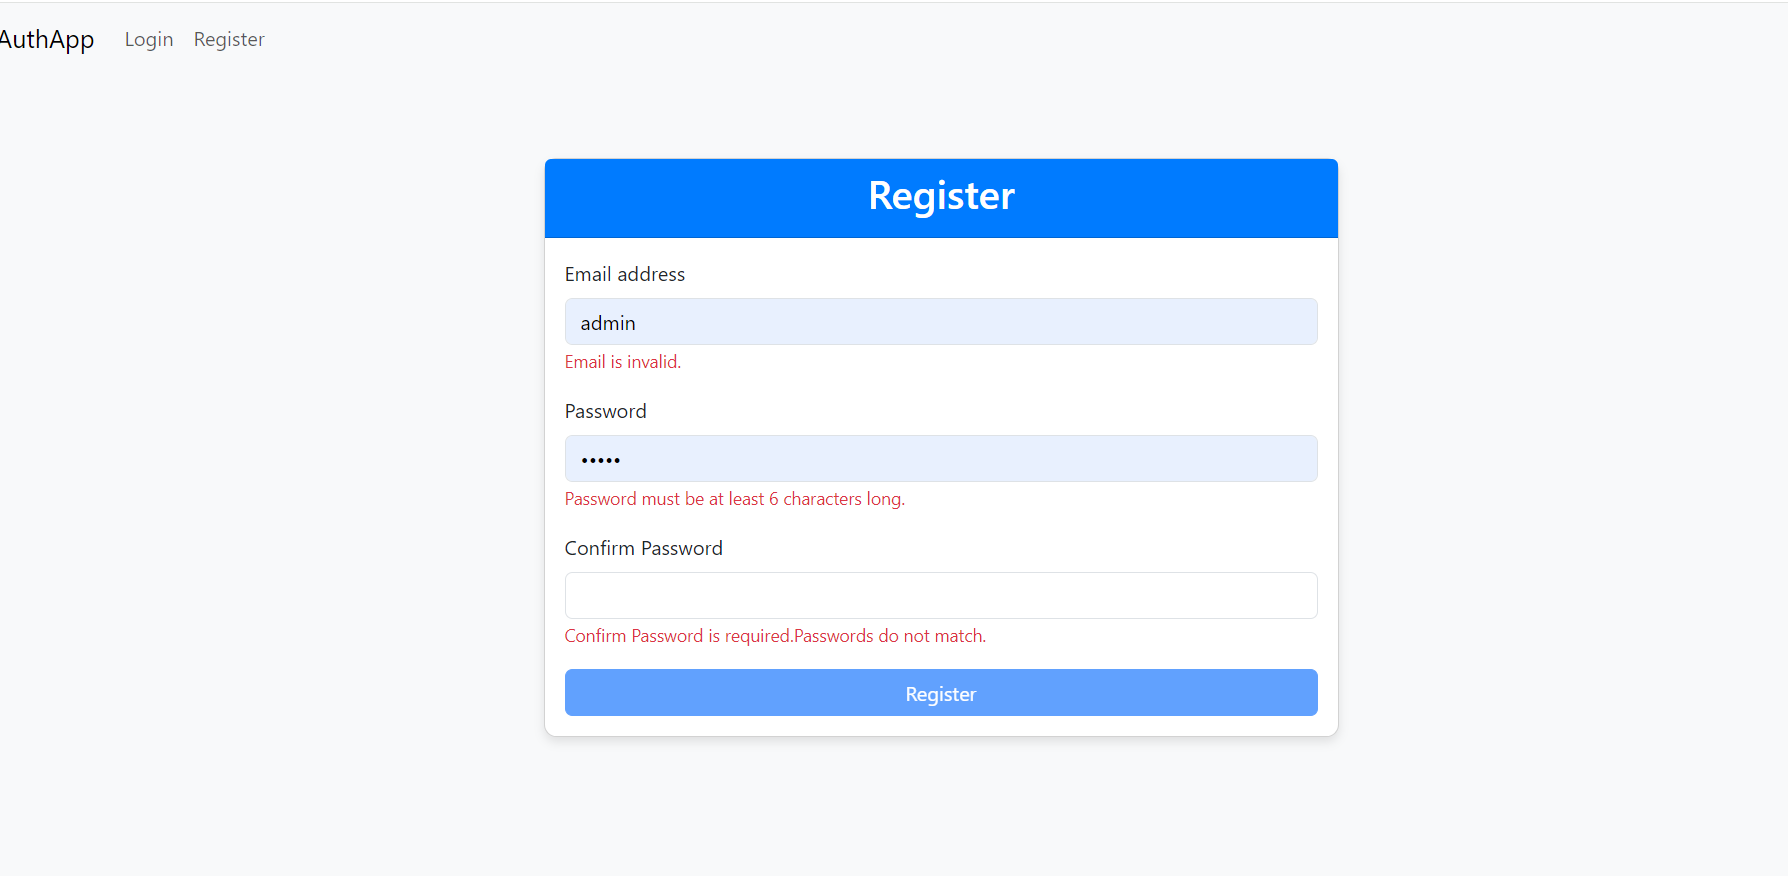1788x876 pixels.
Task: Click 'Confirm Password is required' error text
Action: (x=679, y=636)
